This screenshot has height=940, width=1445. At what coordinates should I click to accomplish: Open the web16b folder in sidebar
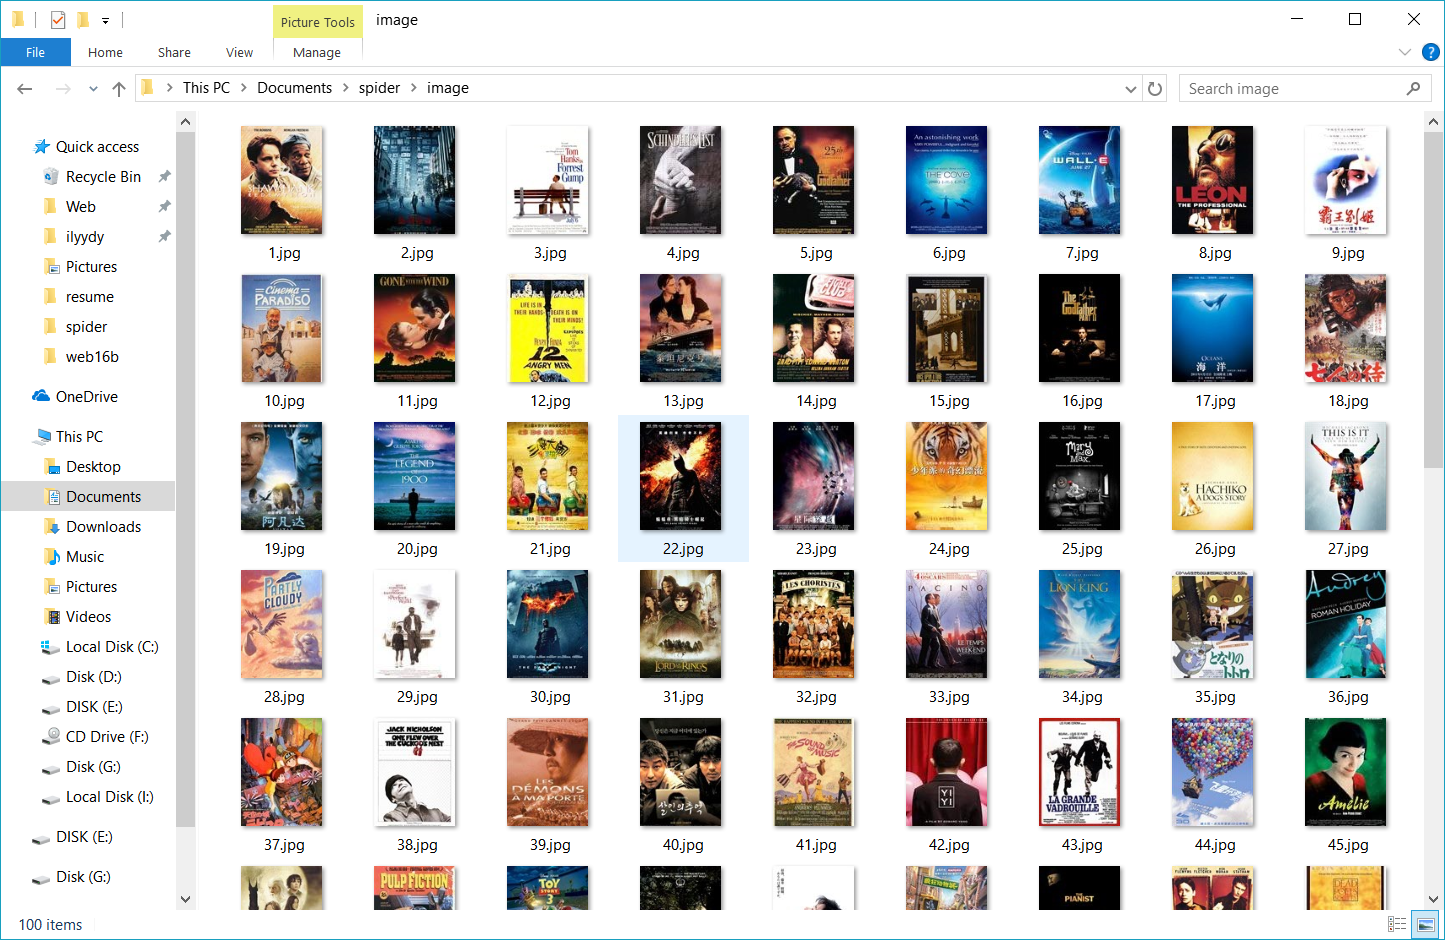(92, 357)
